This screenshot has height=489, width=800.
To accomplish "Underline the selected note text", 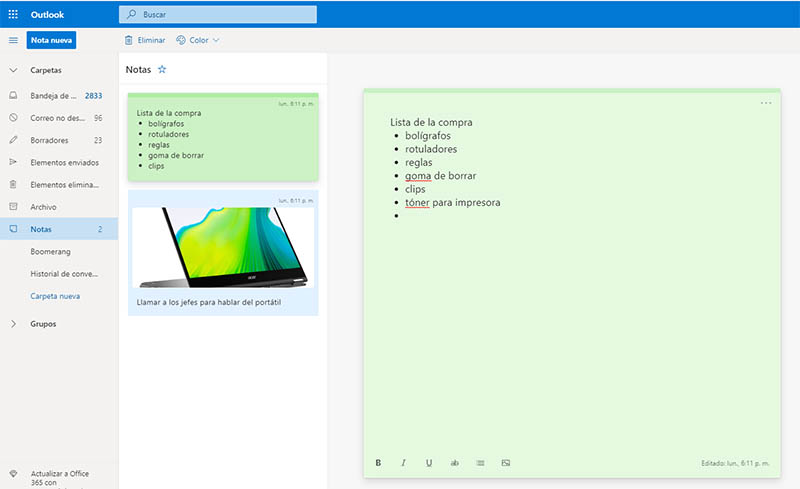I will (429, 463).
